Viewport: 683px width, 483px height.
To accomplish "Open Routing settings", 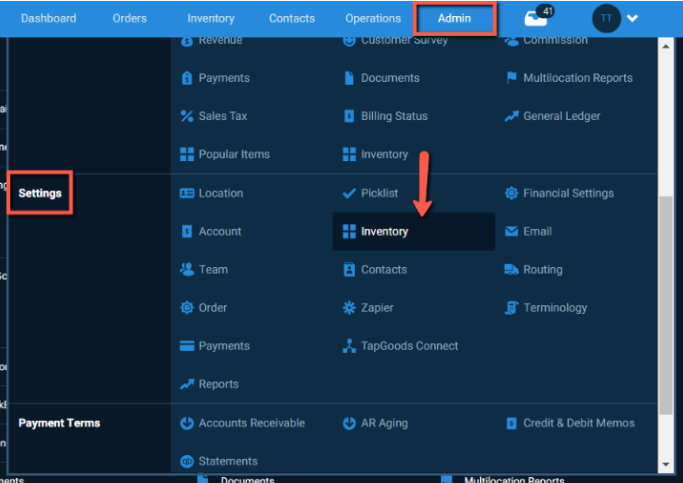I will tap(543, 270).
